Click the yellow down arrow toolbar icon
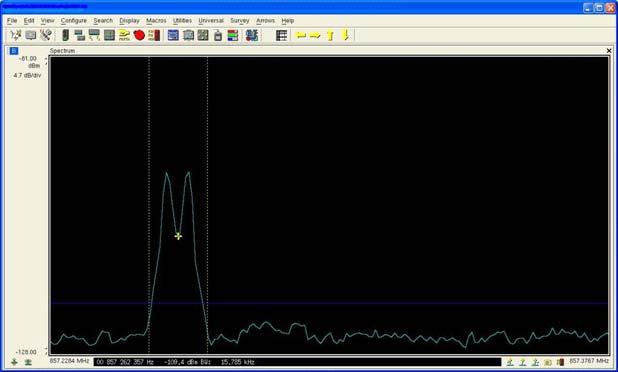618x372 pixels. [346, 35]
